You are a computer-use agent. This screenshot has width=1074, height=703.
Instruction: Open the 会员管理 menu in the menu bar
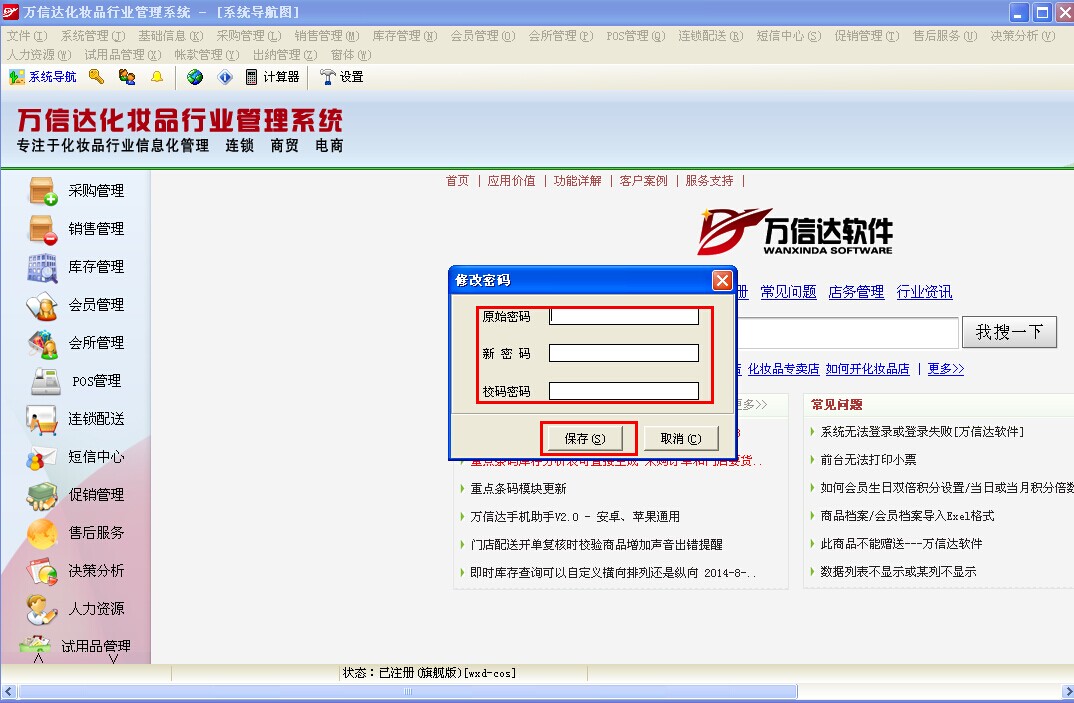click(x=482, y=36)
